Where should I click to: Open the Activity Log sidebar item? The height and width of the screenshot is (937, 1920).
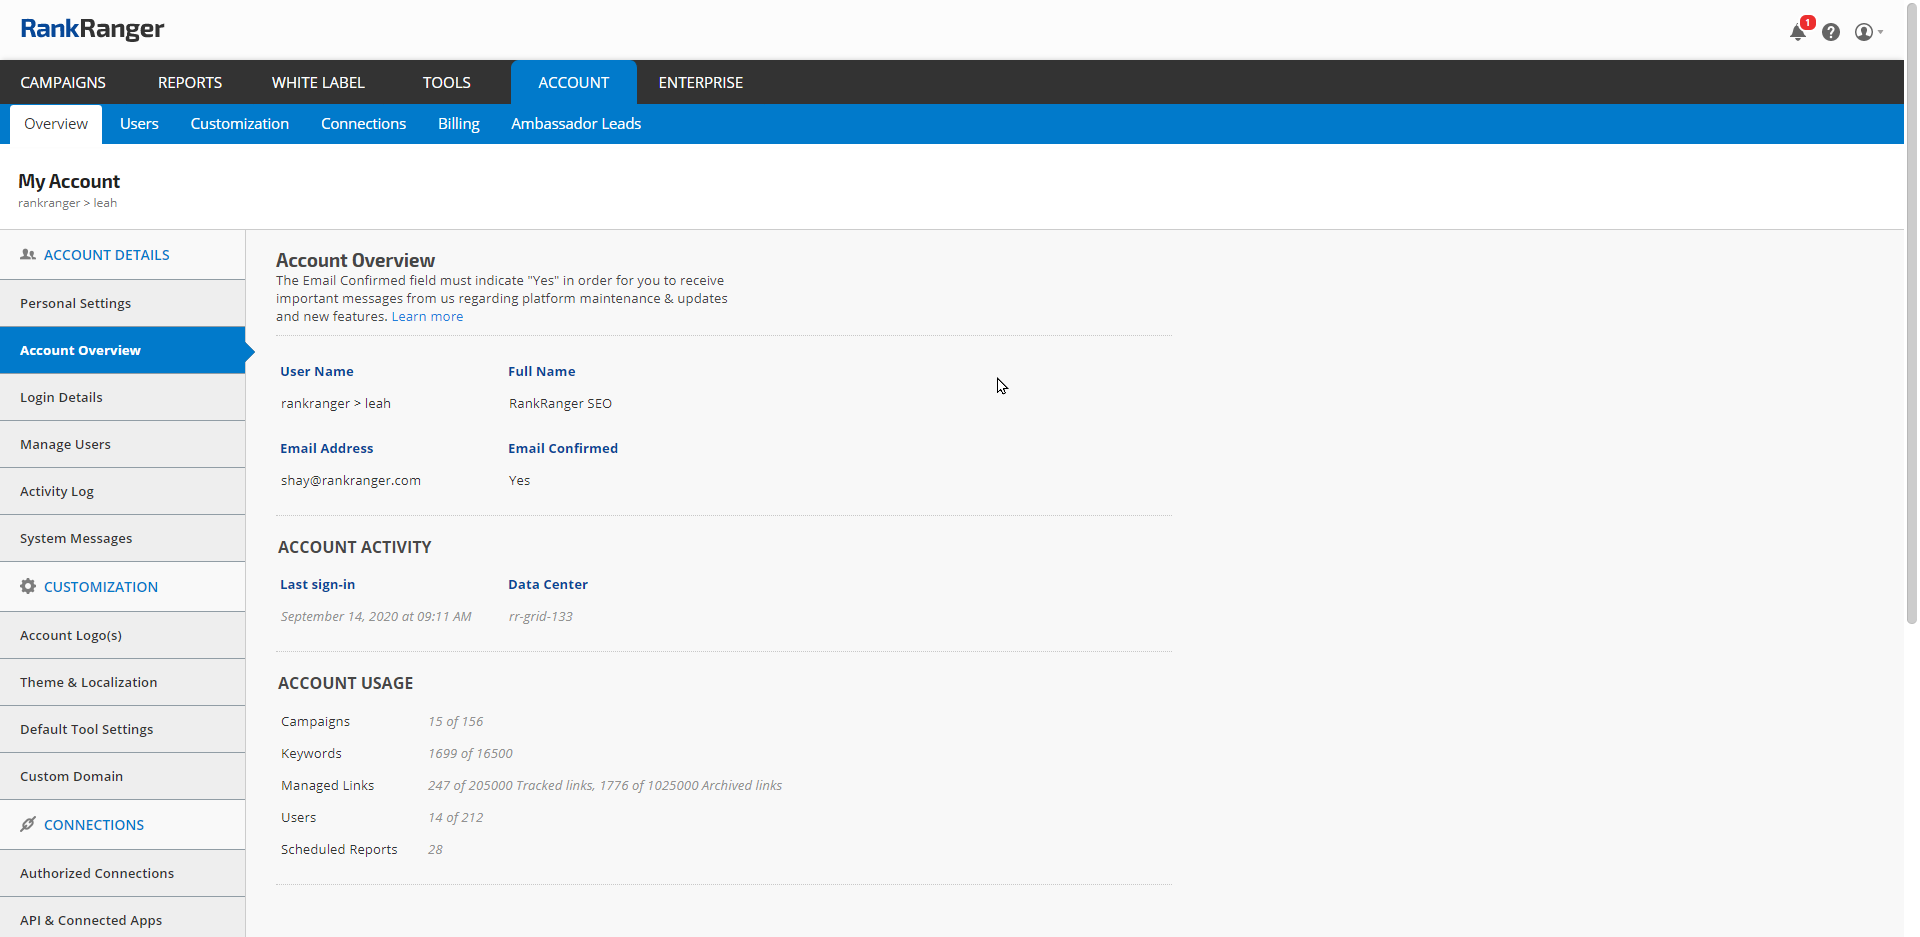(x=57, y=492)
